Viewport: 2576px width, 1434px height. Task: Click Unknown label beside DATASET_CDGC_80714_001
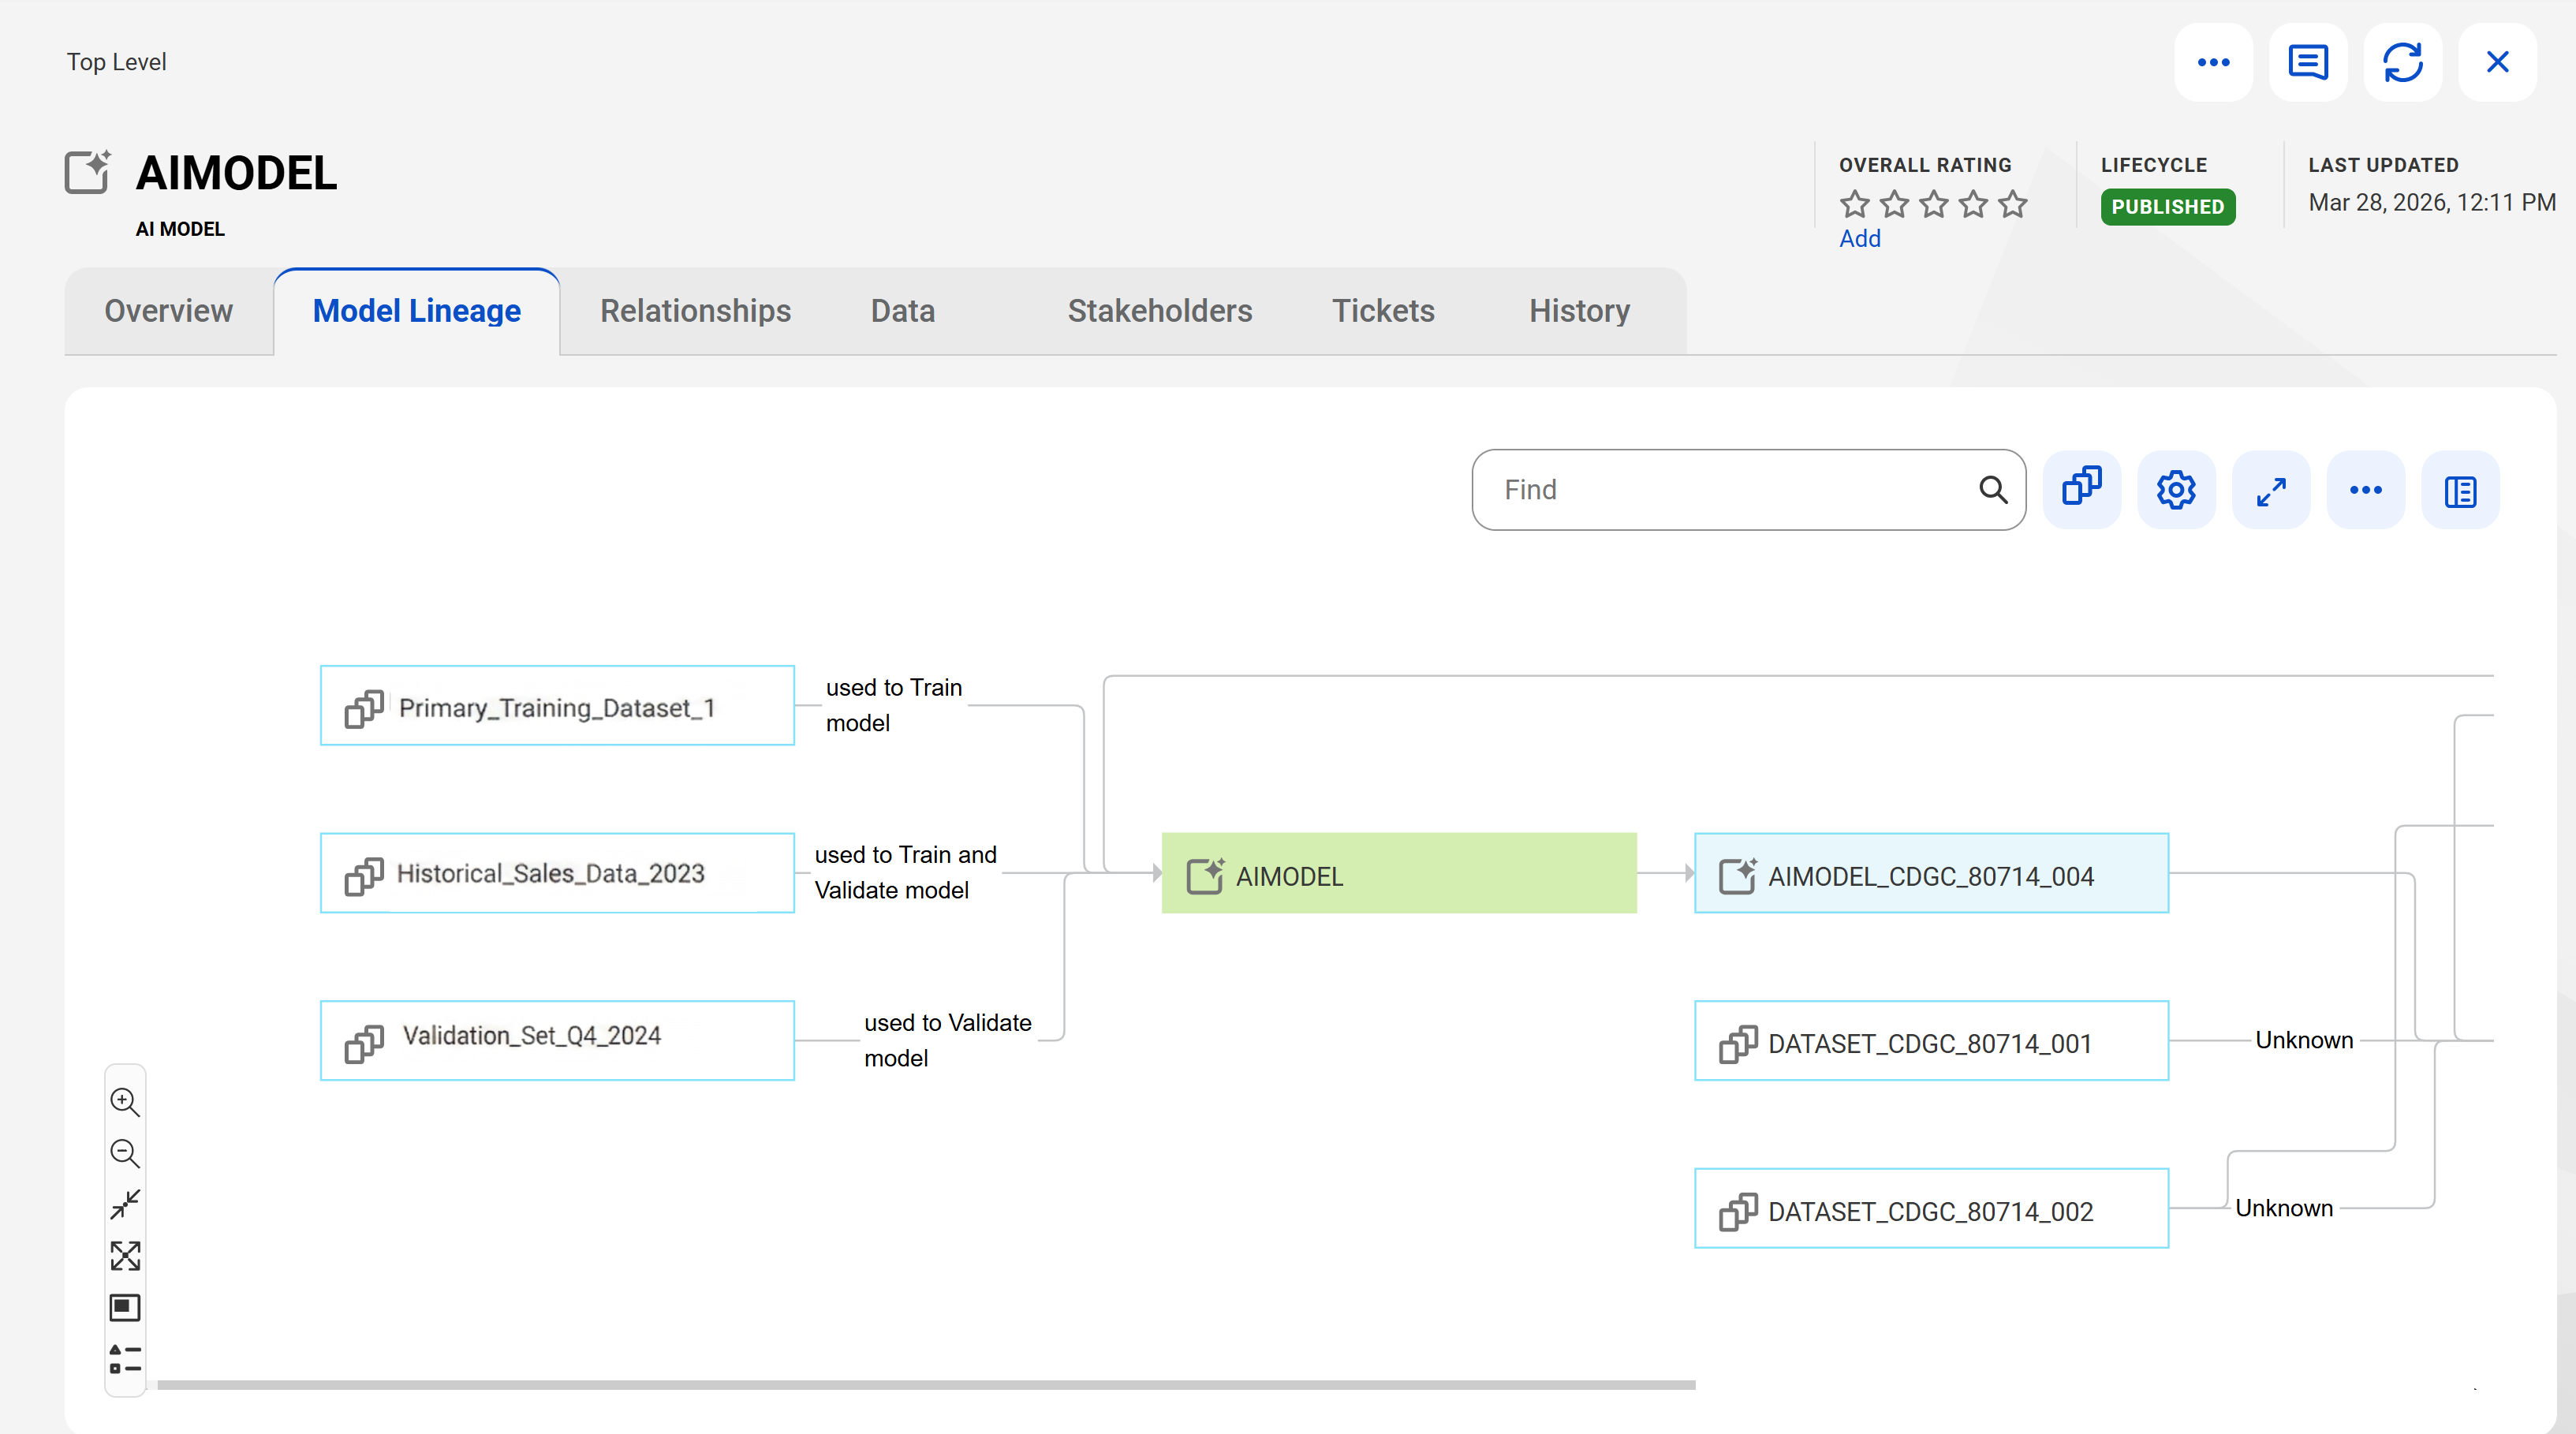[2303, 1040]
